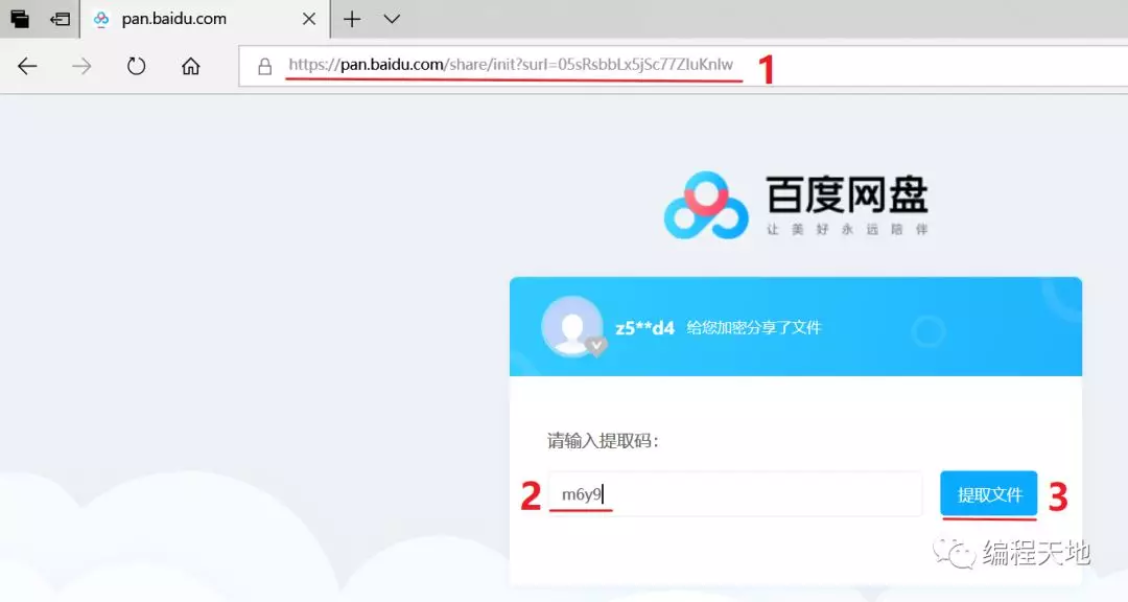
Task: Click the 请输入提取码 label
Action: click(x=603, y=440)
